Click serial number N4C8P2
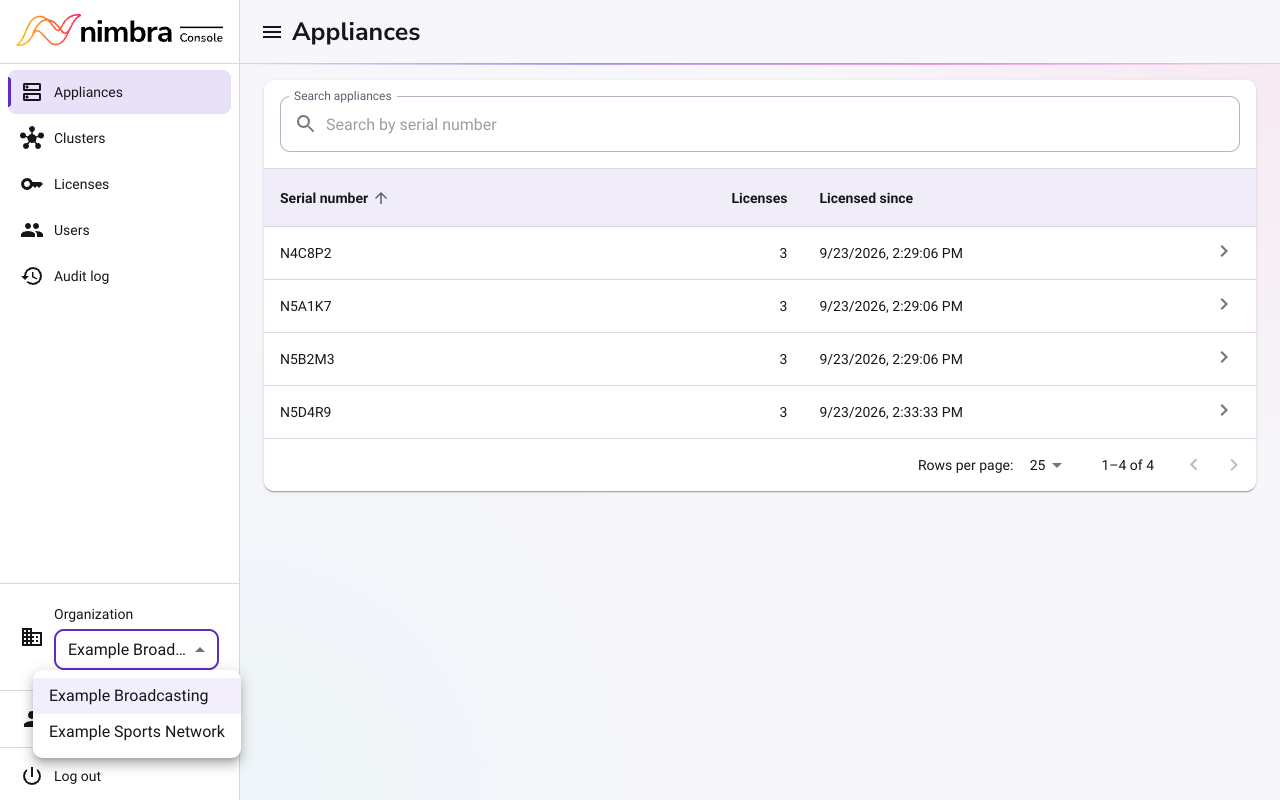1280x800 pixels. pos(306,253)
